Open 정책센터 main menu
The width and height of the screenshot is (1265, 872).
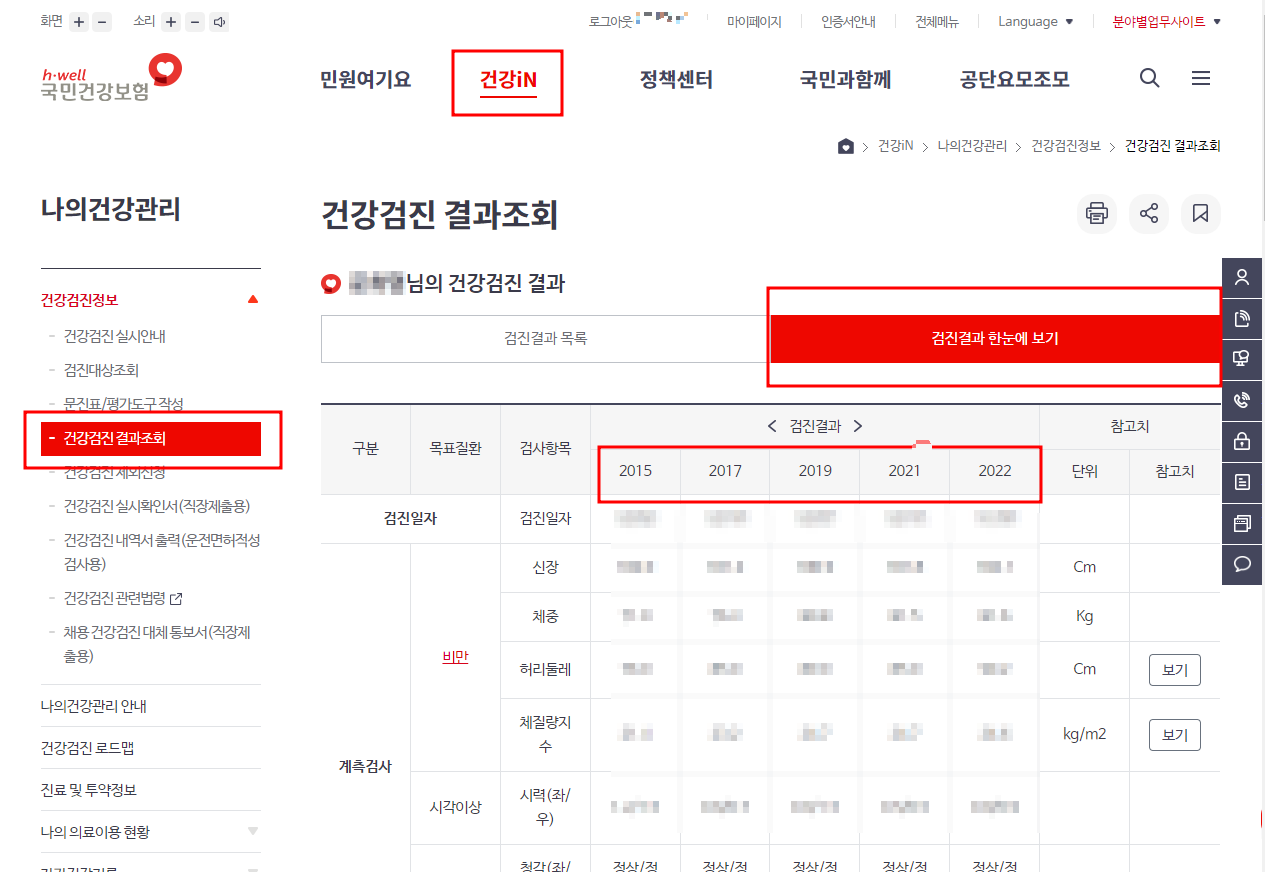(x=676, y=80)
